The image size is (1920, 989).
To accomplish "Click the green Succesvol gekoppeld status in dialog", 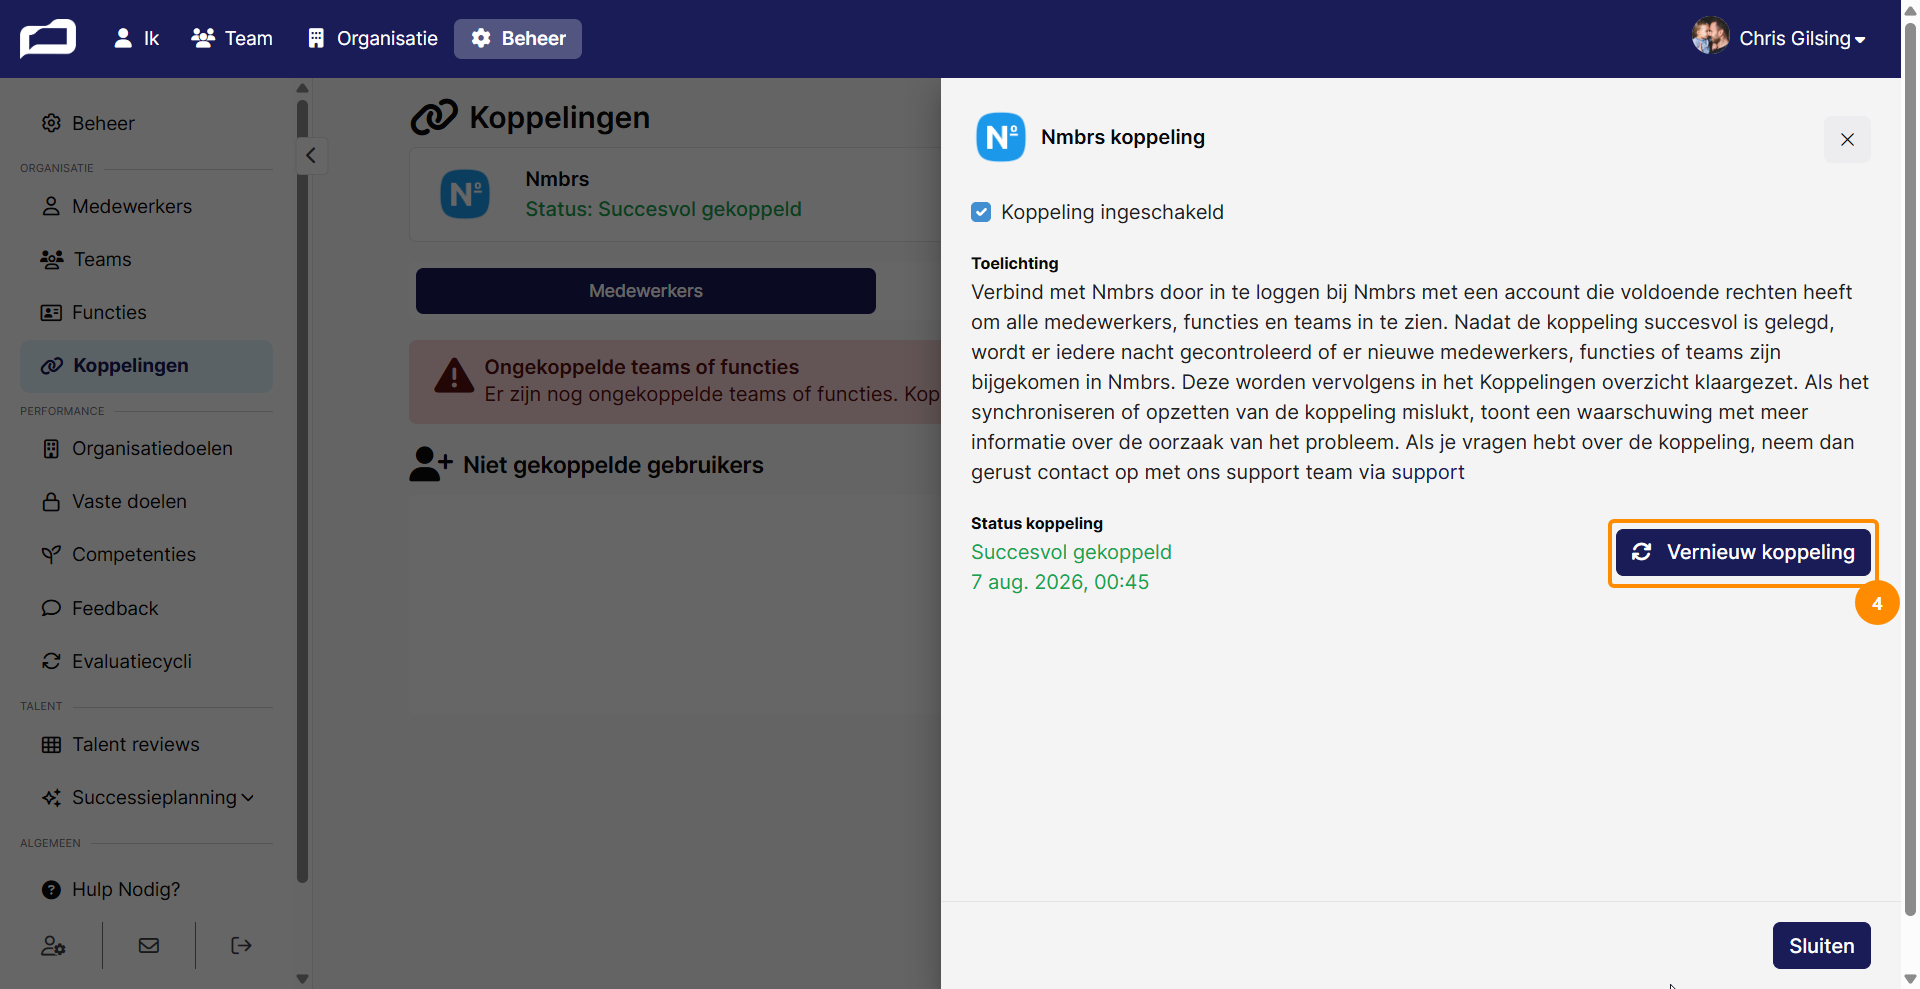I will point(1071,552).
